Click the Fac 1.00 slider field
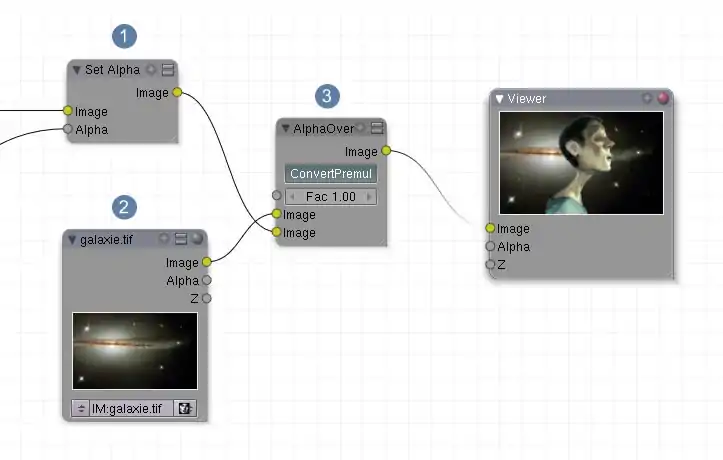This screenshot has width=723, height=460. point(331,197)
